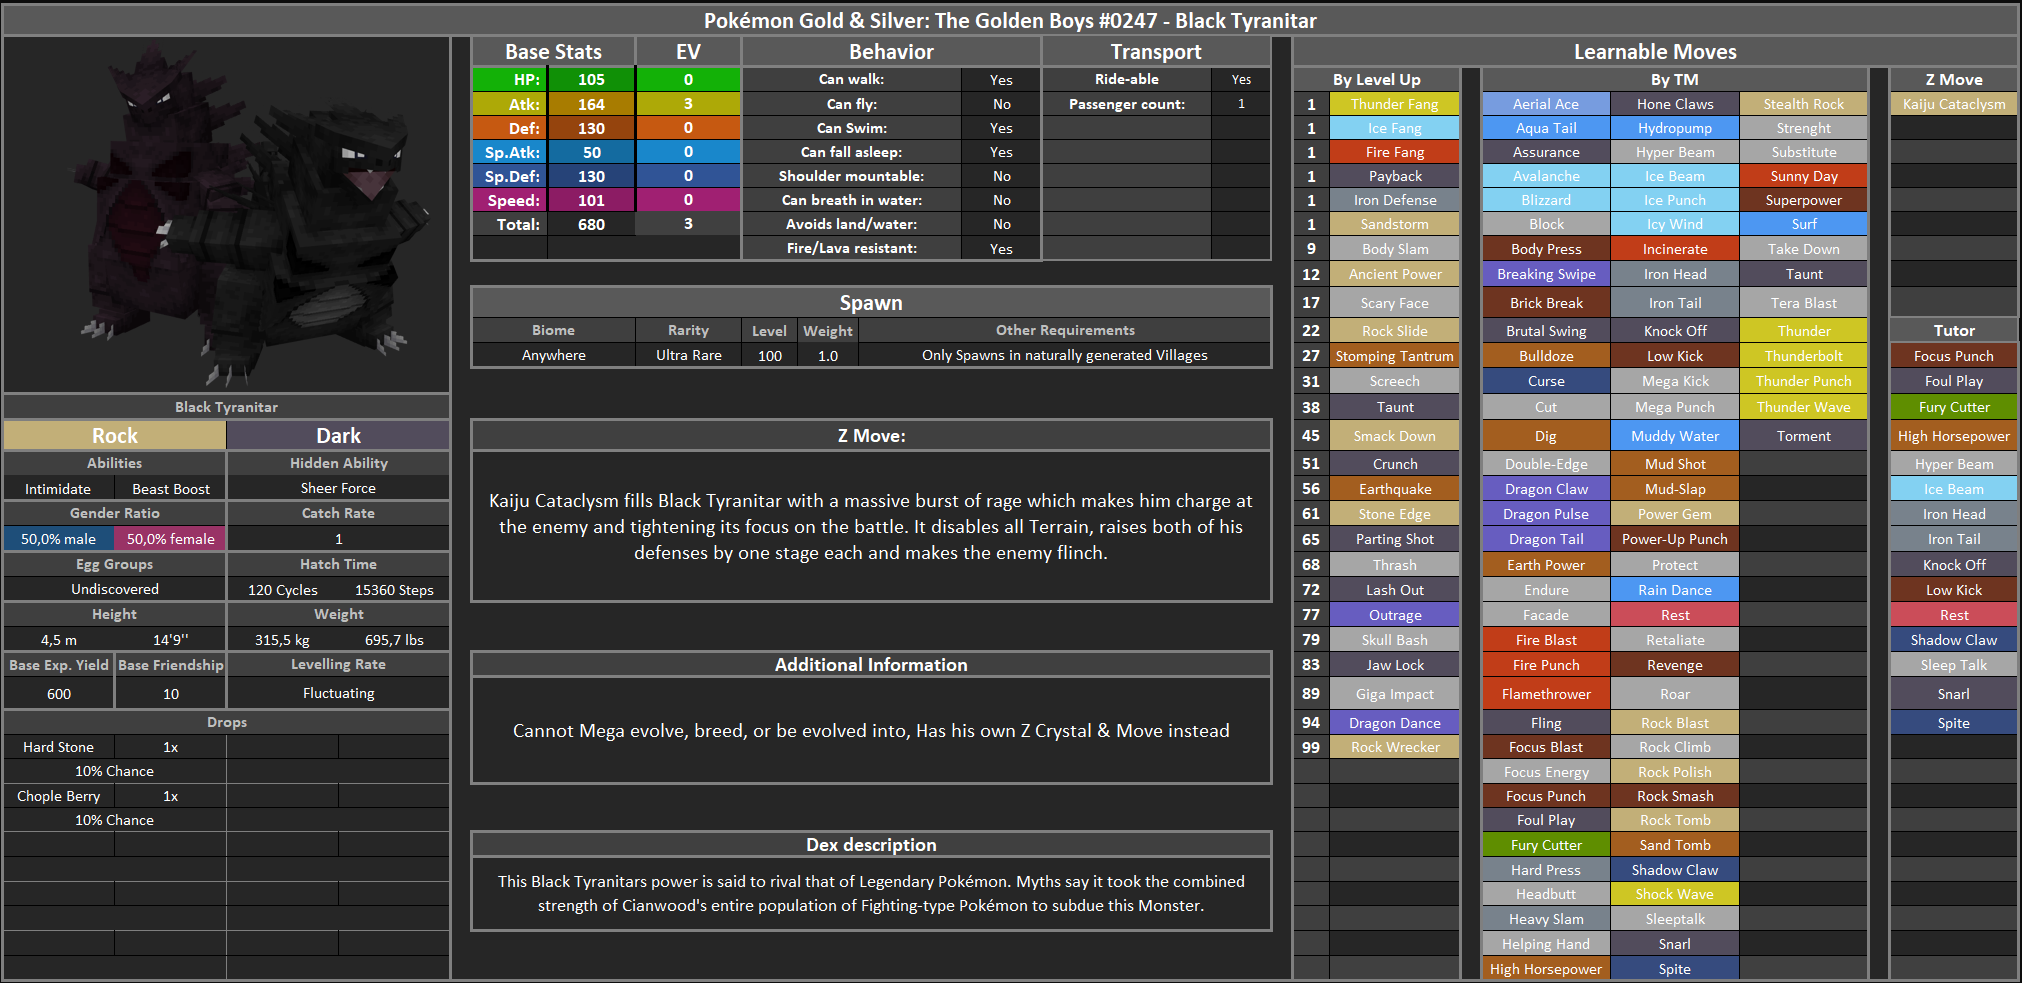2022x983 pixels.
Task: Select the Learnable Moves header
Action: click(1655, 52)
